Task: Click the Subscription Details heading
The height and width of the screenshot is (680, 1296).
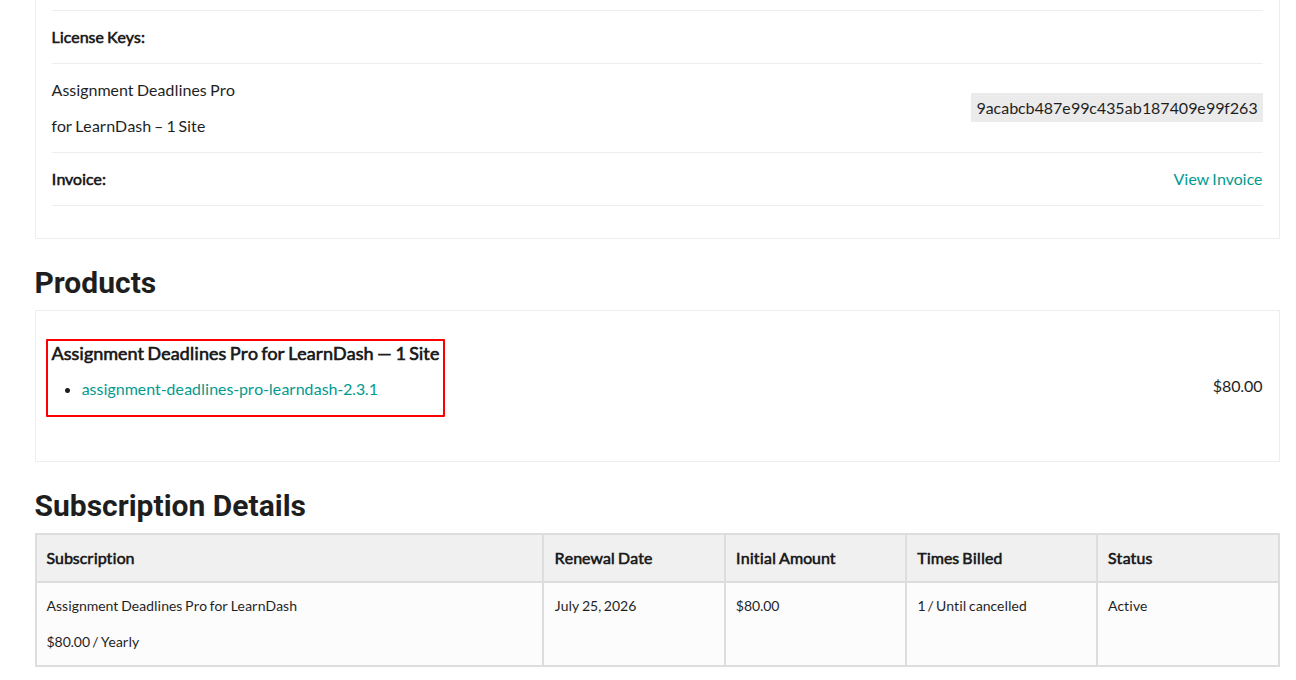Action: coord(170,506)
